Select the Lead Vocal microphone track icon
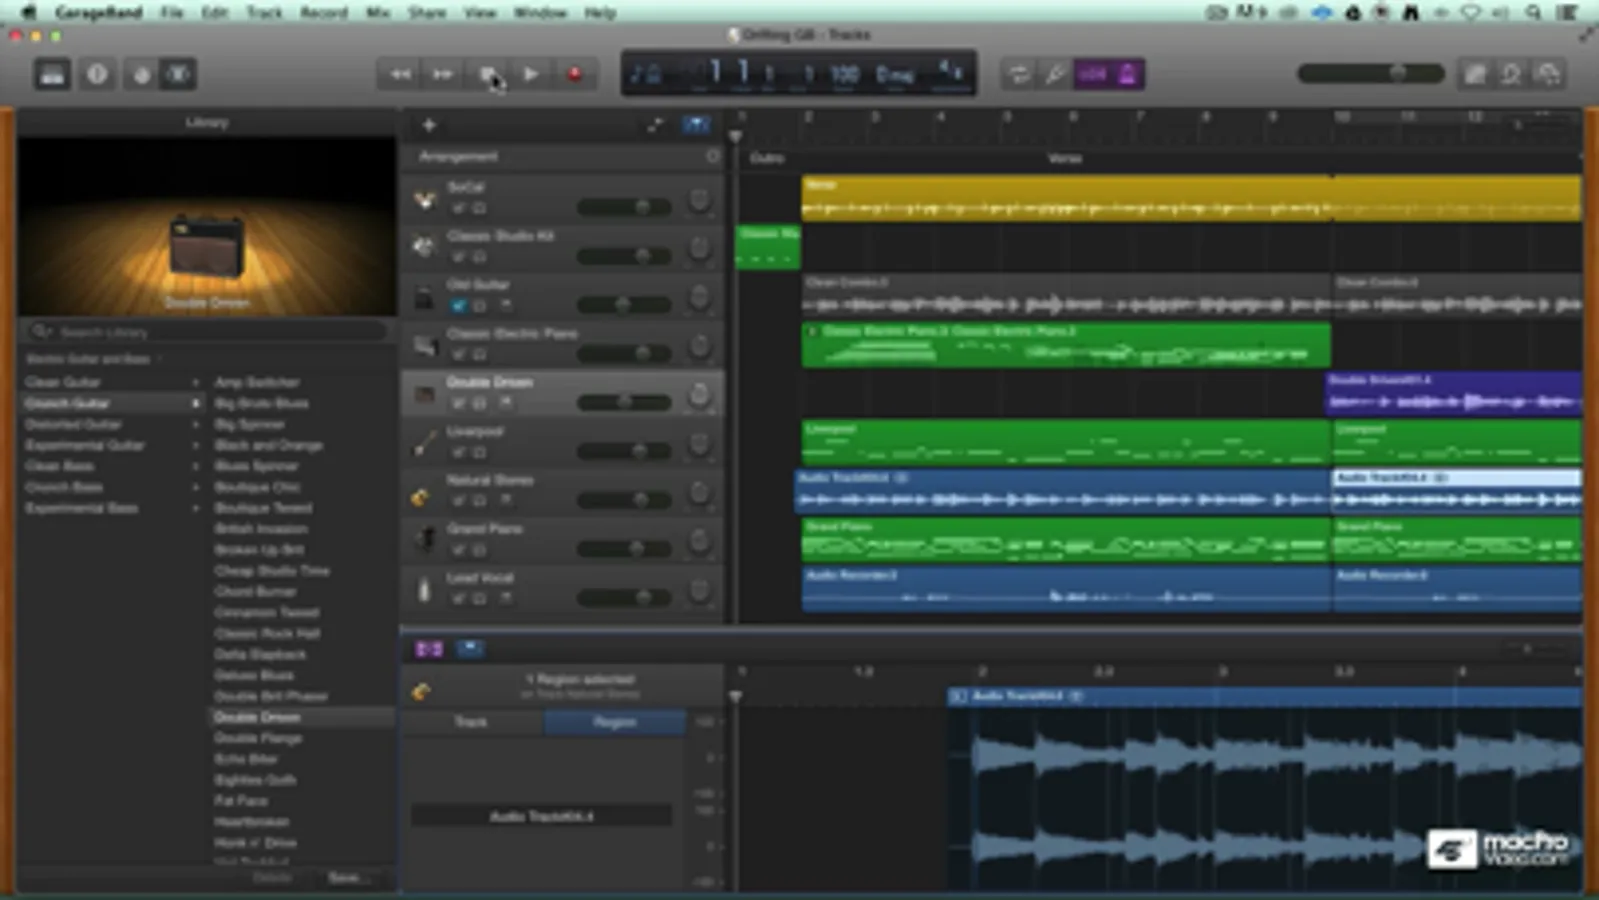Screen dimensions: 1599x900 click(425, 589)
